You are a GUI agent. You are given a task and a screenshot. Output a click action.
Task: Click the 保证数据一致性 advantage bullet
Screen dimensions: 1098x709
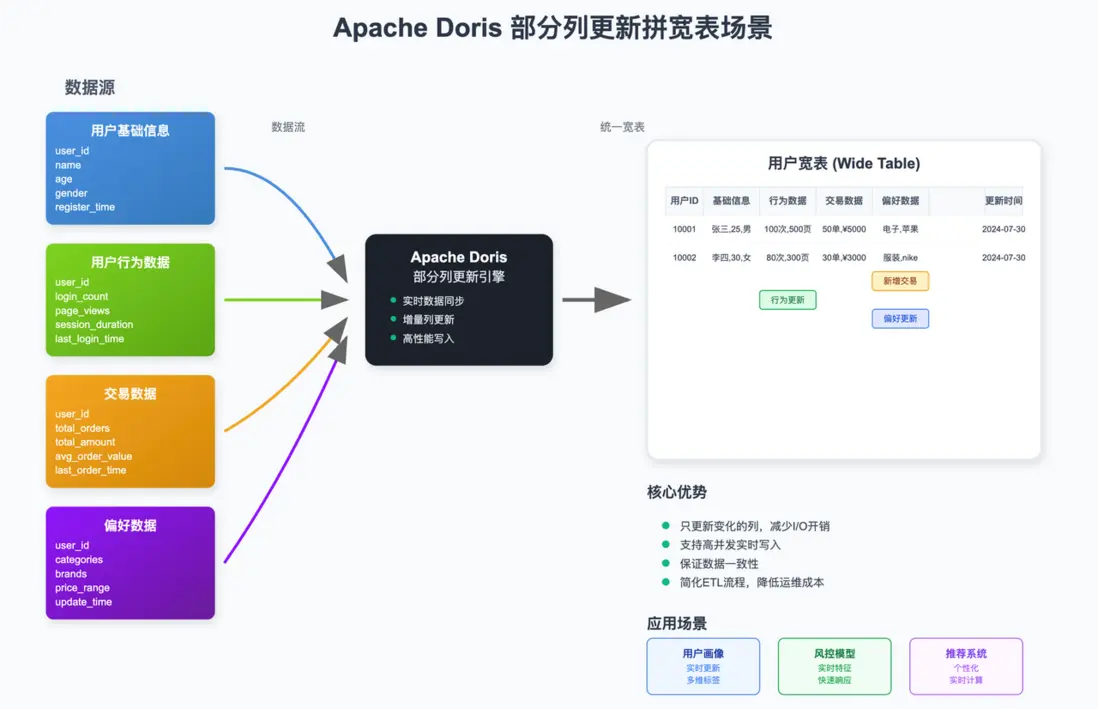(710, 563)
